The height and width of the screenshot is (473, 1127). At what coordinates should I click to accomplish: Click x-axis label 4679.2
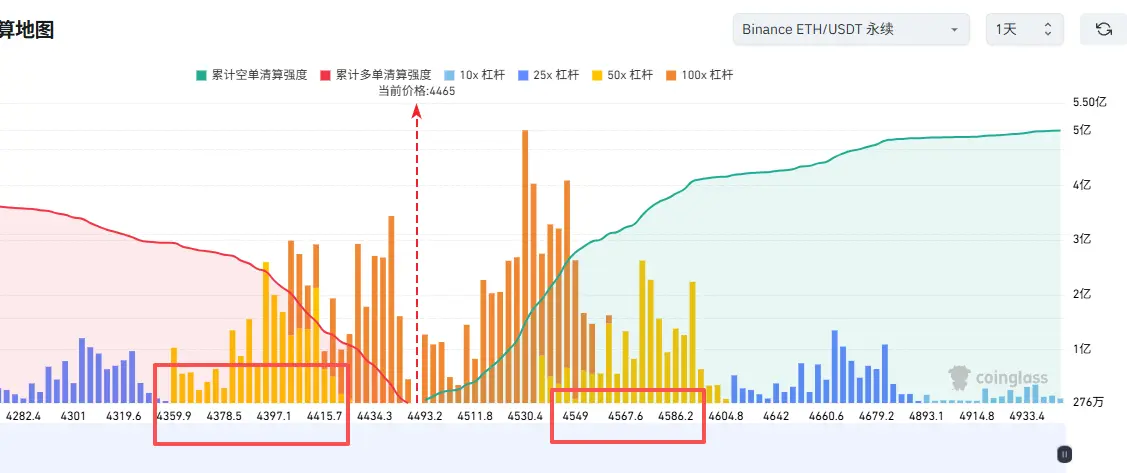point(876,416)
